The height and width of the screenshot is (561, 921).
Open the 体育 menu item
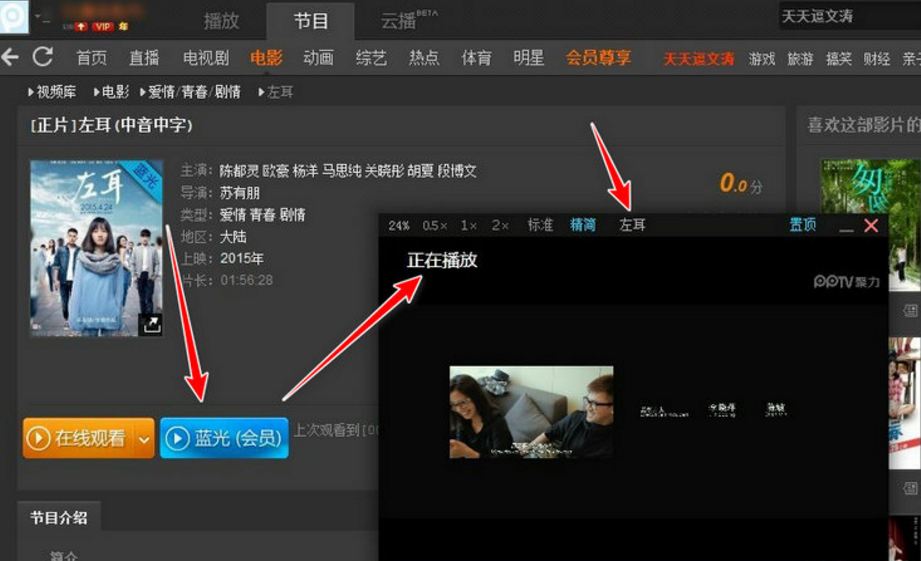476,58
